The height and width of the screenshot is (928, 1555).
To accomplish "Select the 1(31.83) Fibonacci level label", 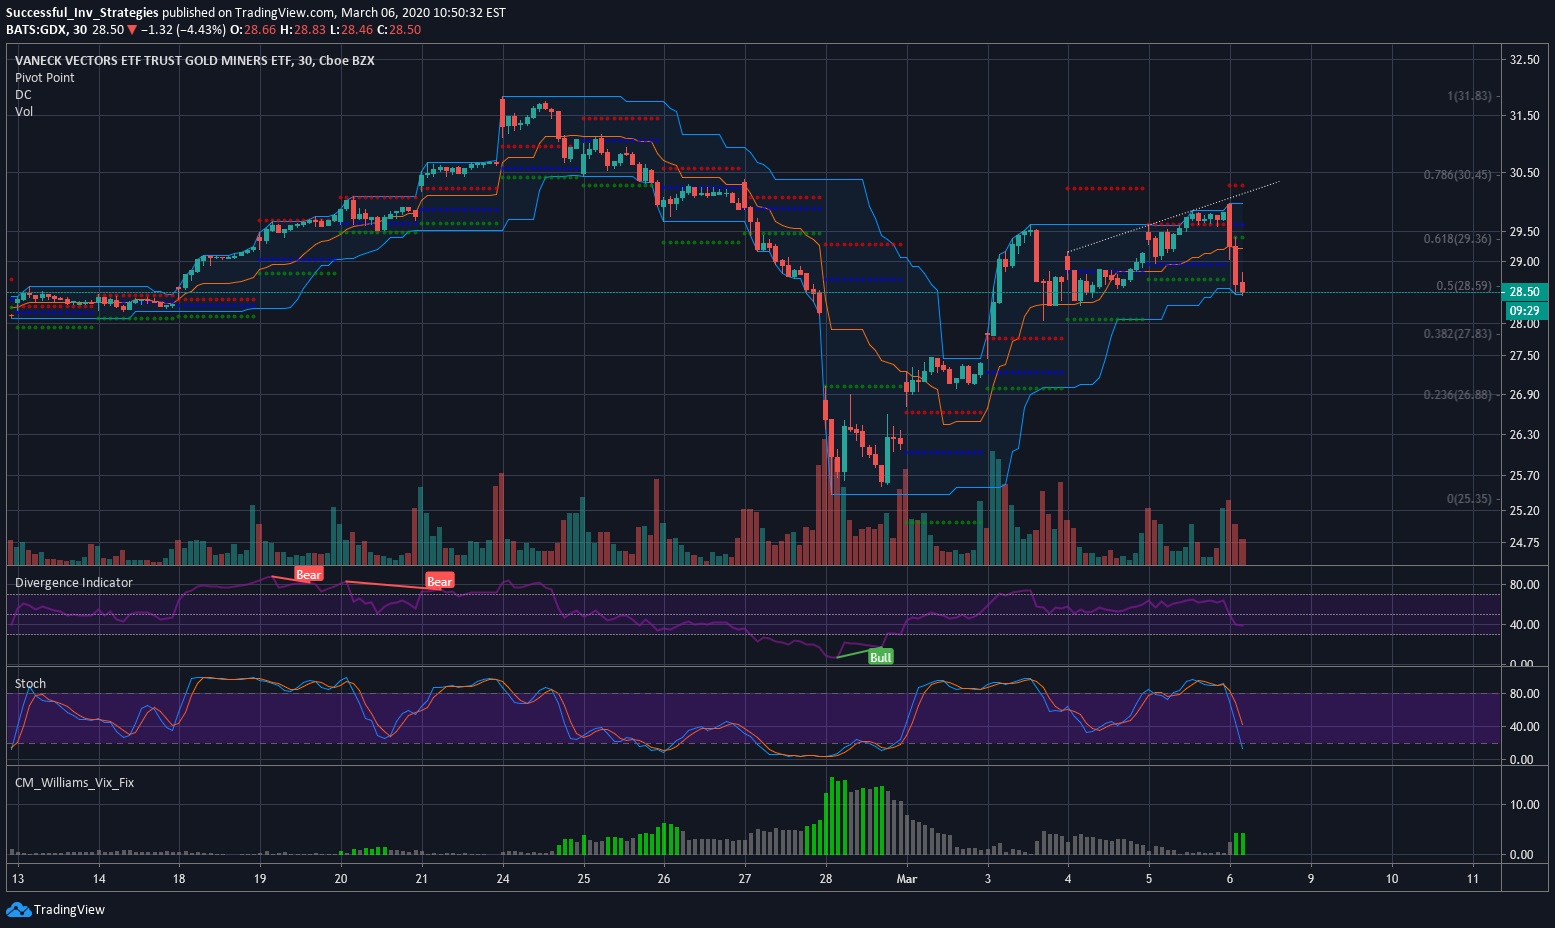I will 1469,96.
